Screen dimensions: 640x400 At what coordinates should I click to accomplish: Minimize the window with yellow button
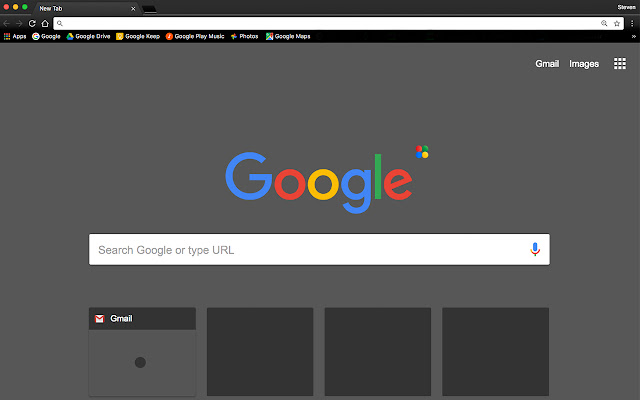coord(16,7)
